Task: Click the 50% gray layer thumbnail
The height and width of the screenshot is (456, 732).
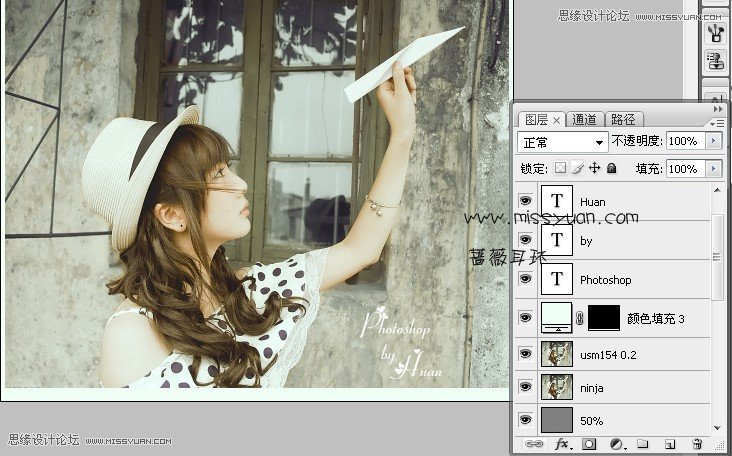Action: coord(556,420)
